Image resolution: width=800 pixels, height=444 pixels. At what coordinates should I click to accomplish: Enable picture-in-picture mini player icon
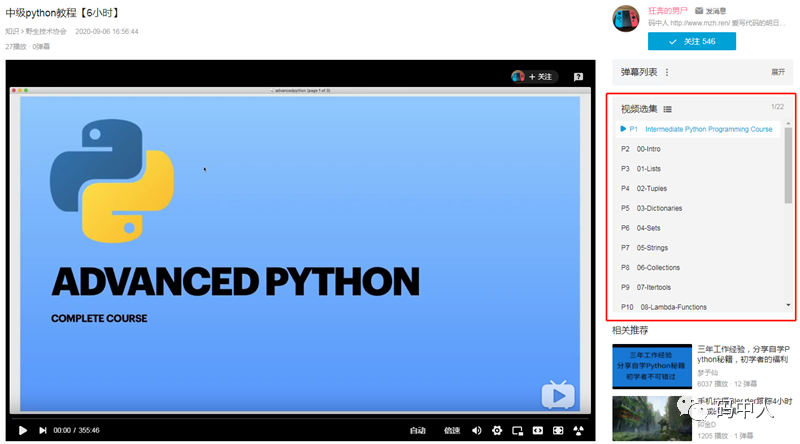click(517, 430)
